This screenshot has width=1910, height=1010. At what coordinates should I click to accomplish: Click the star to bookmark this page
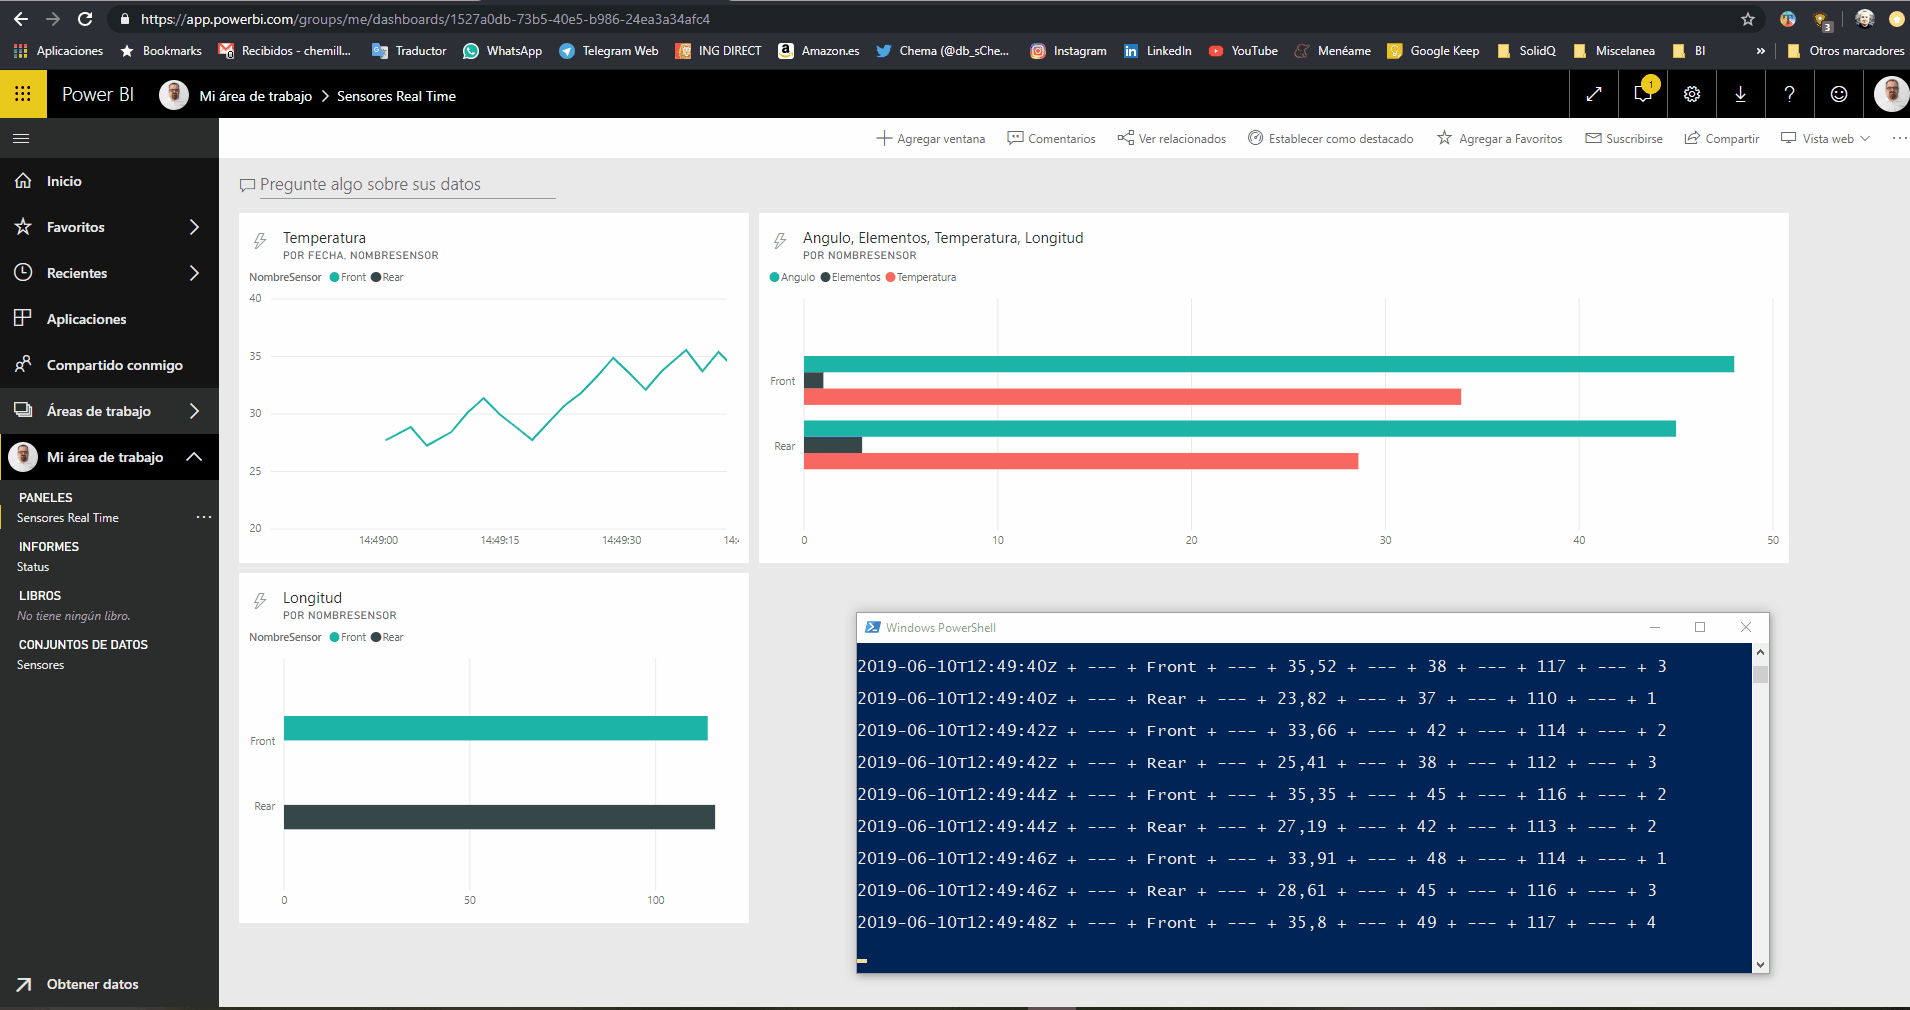pos(1747,19)
